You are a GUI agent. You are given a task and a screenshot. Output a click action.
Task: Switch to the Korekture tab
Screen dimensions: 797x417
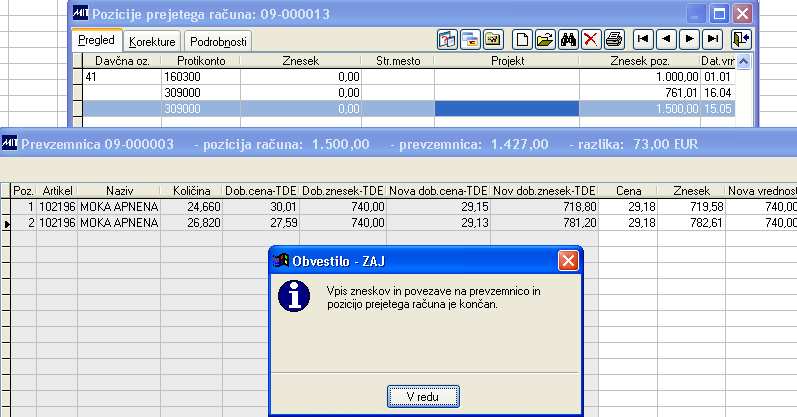(x=152, y=42)
